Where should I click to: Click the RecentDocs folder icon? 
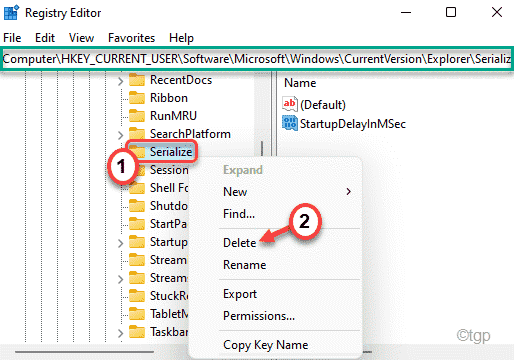coord(137,80)
